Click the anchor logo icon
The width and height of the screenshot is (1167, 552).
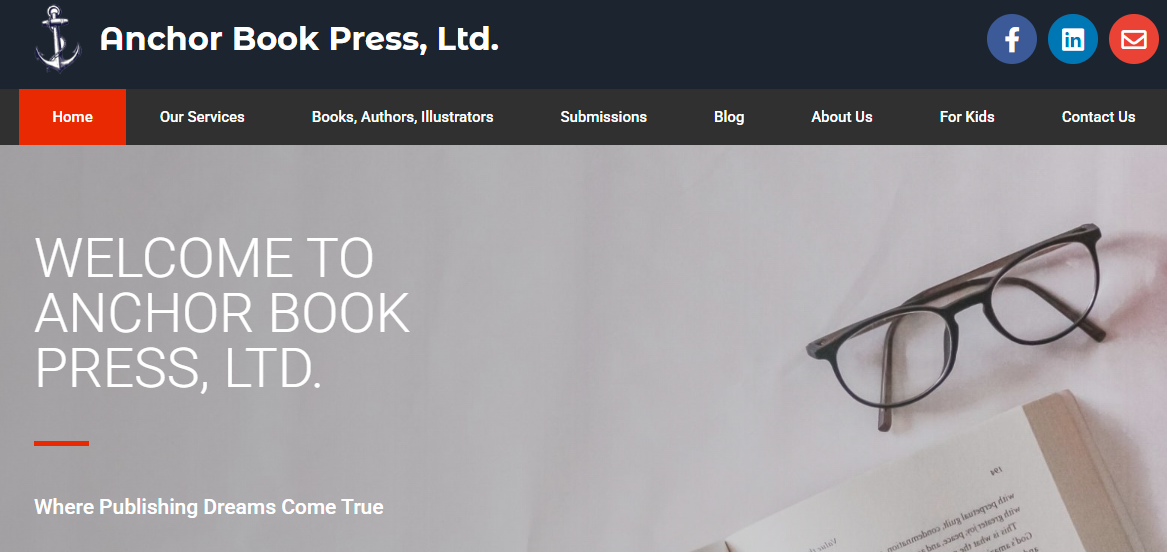(x=57, y=39)
